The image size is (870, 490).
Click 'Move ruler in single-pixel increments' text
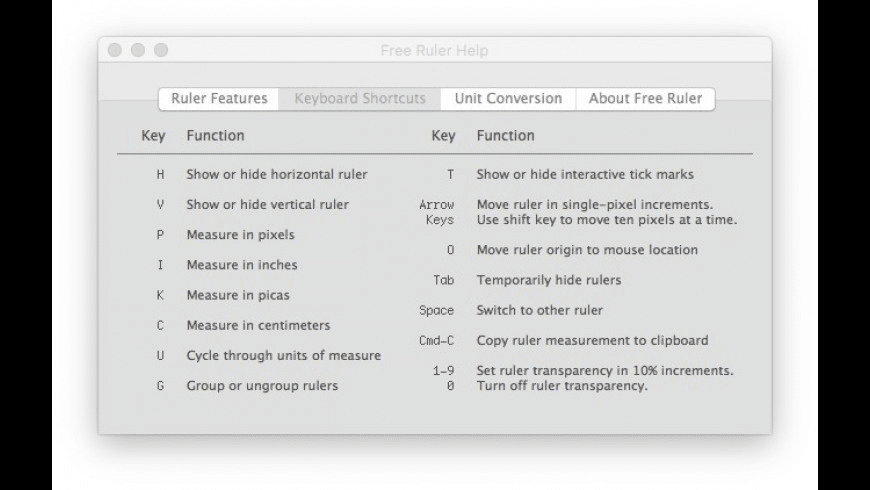595,204
